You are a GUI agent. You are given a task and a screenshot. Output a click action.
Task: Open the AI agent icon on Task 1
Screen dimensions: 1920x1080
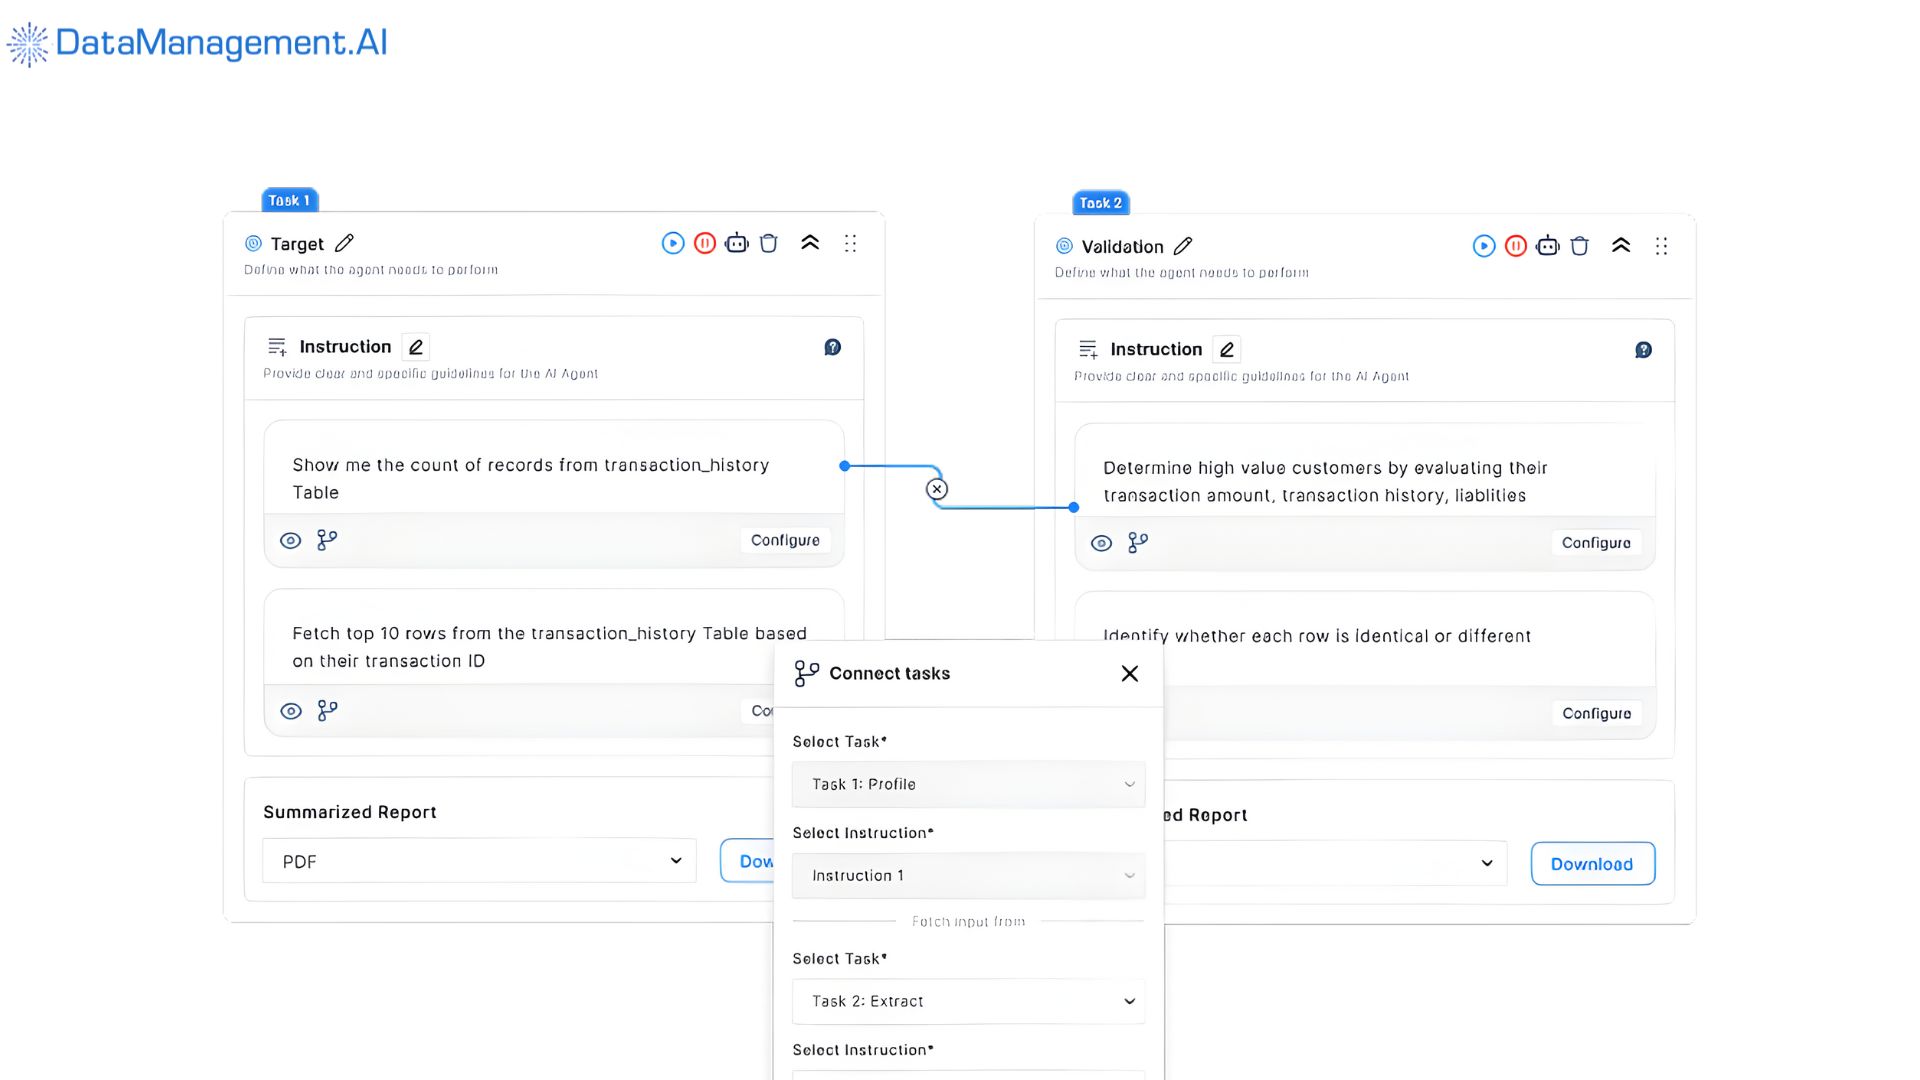tap(737, 243)
